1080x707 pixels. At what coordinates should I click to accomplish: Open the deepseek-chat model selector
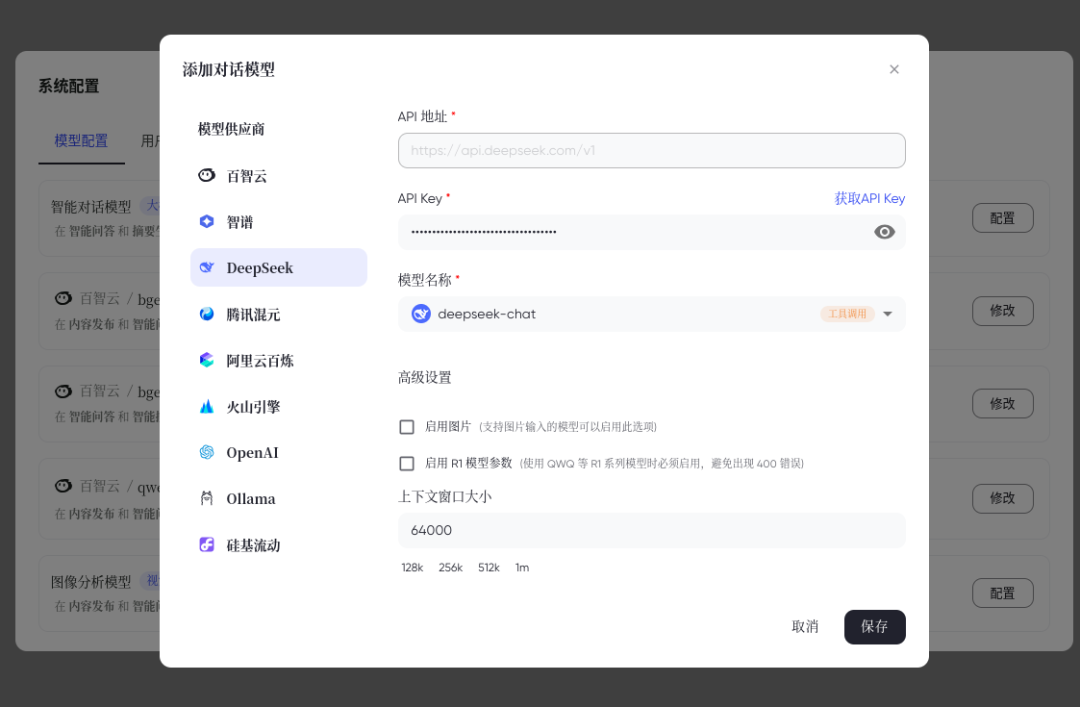pos(652,314)
